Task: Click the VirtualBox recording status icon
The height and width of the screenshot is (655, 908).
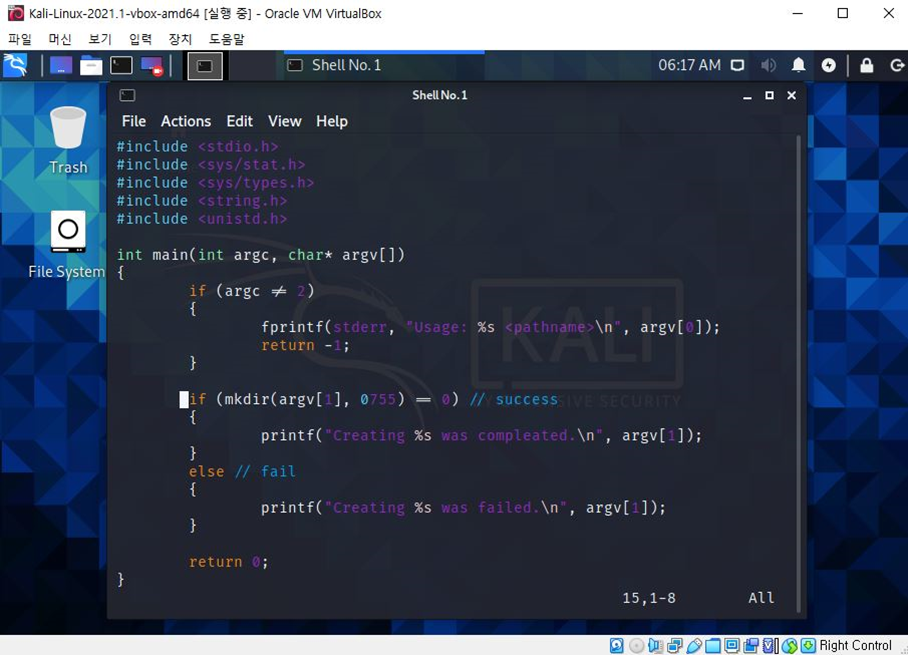Action: tap(750, 645)
